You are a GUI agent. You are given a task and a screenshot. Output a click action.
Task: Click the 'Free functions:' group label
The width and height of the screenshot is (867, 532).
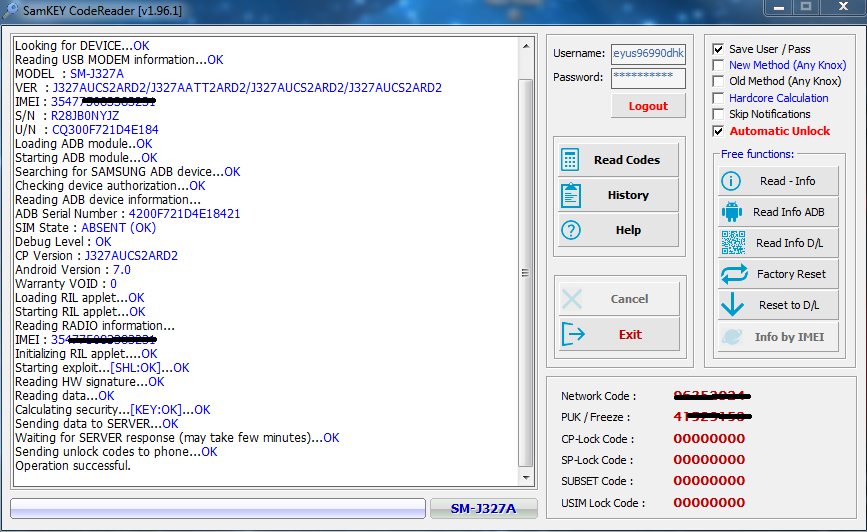point(757,154)
